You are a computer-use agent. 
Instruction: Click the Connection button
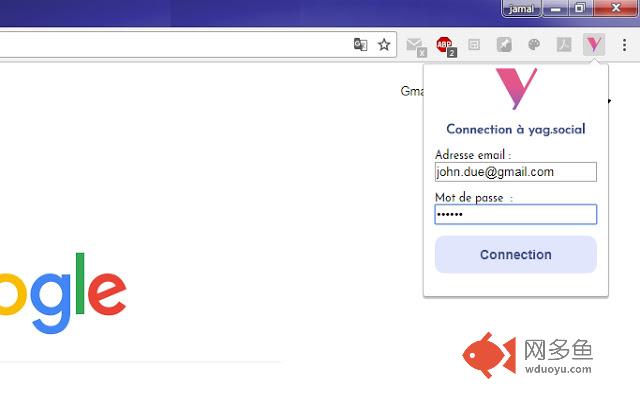click(x=516, y=254)
